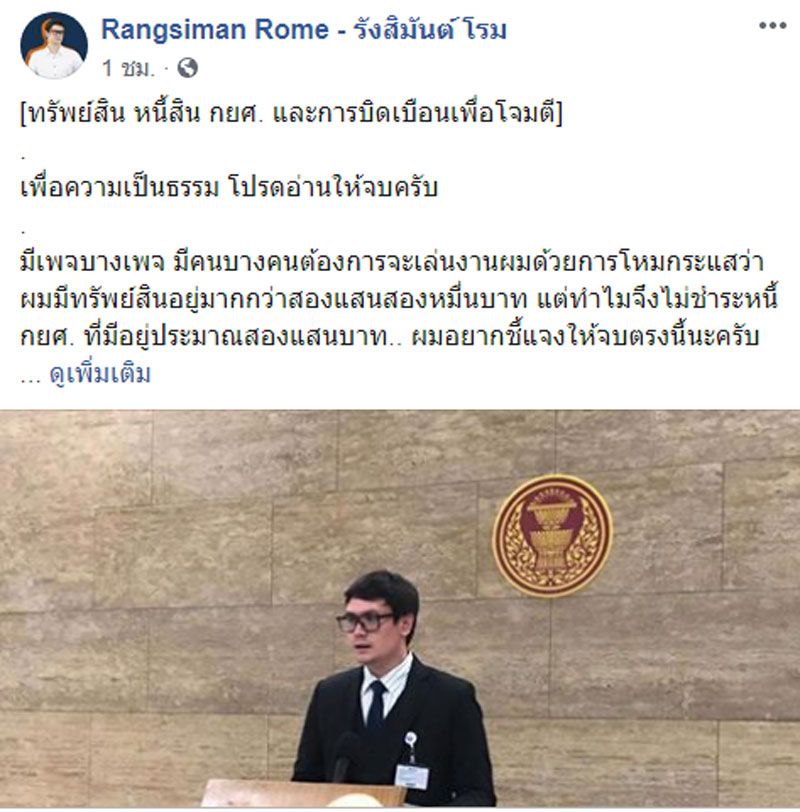Click the microphone on the podium
The image size is (800, 812).
point(344,757)
